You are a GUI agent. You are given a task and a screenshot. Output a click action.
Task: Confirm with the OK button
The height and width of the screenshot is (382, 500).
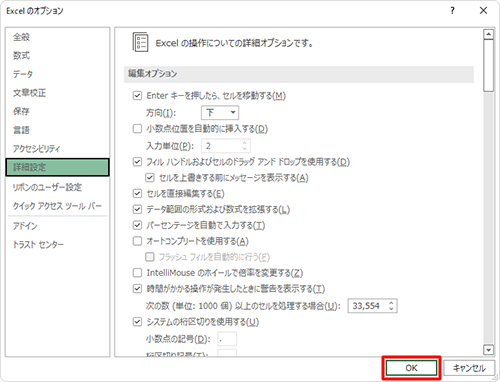coord(411,368)
